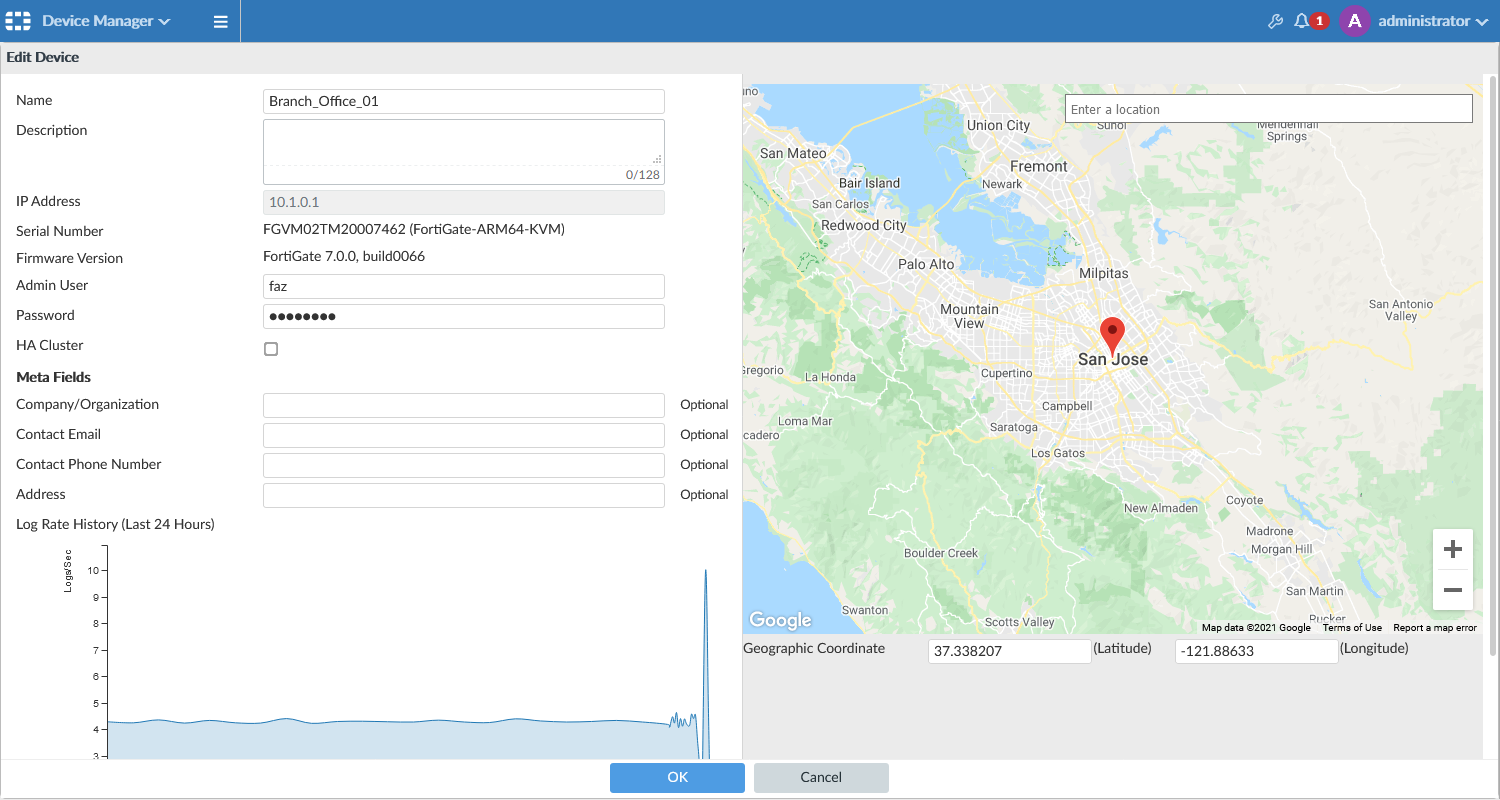Zoom out on the map with minus
The image size is (1500, 800).
coord(1453,590)
